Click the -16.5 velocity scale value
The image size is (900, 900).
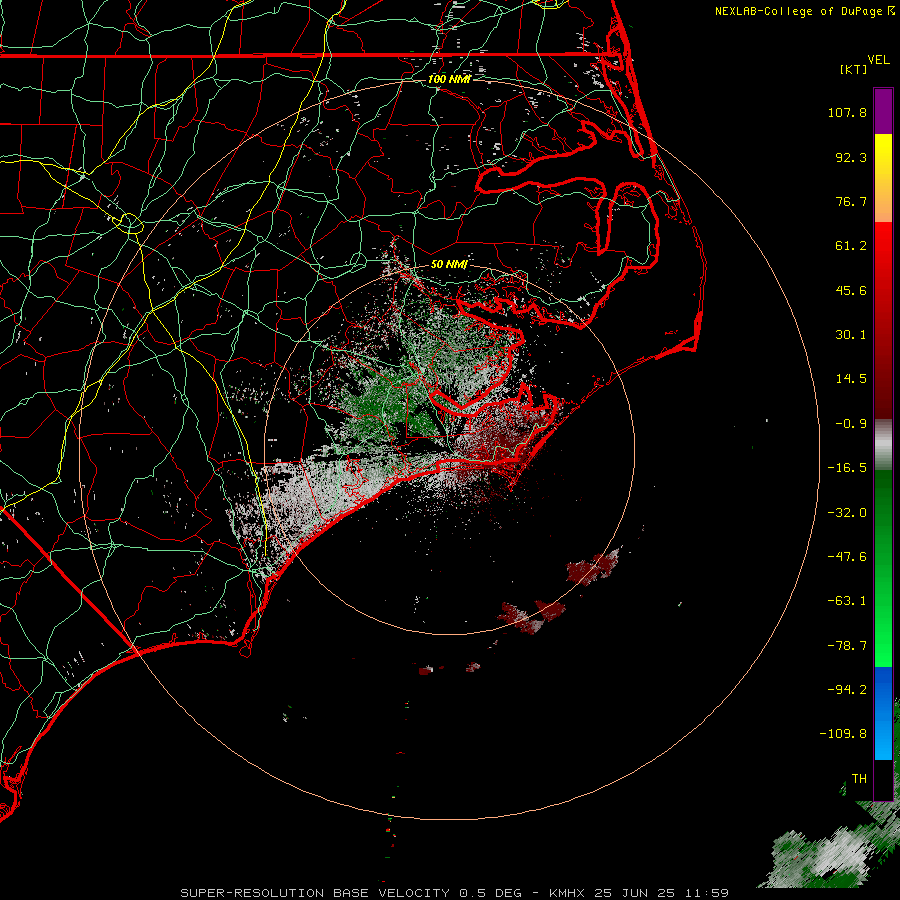(x=847, y=468)
